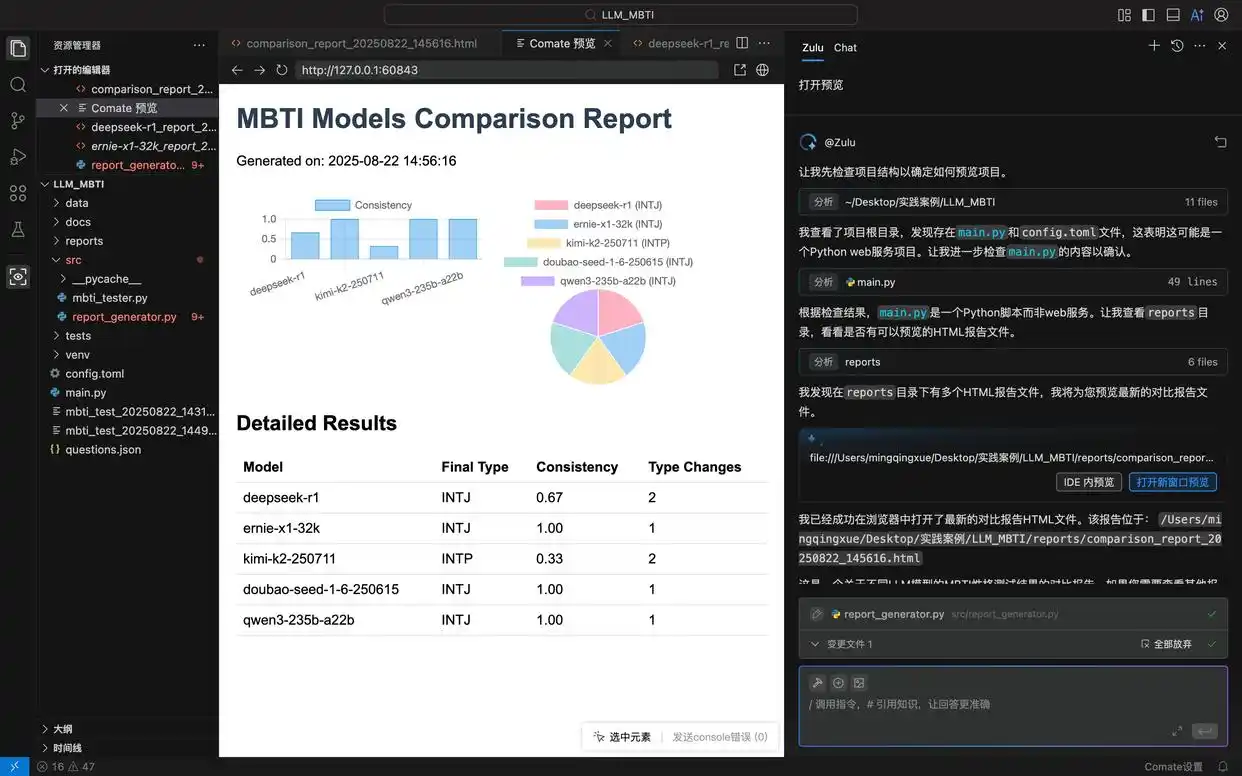This screenshot has height=776, width=1242.
Task: Click the Testing flask icon
Action: (x=18, y=230)
